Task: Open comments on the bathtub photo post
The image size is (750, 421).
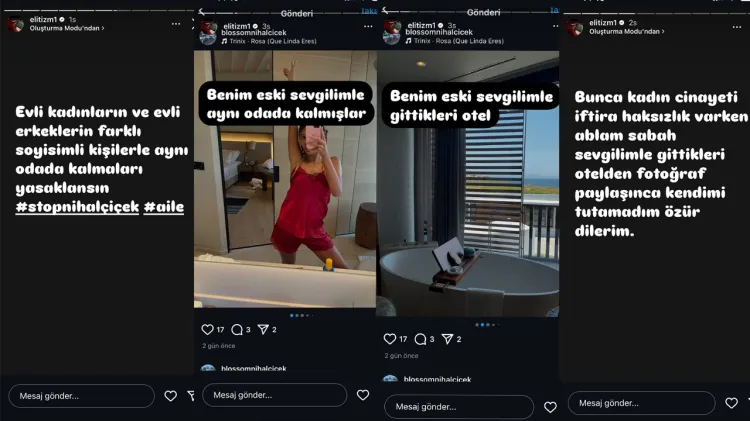Action: (x=420, y=339)
